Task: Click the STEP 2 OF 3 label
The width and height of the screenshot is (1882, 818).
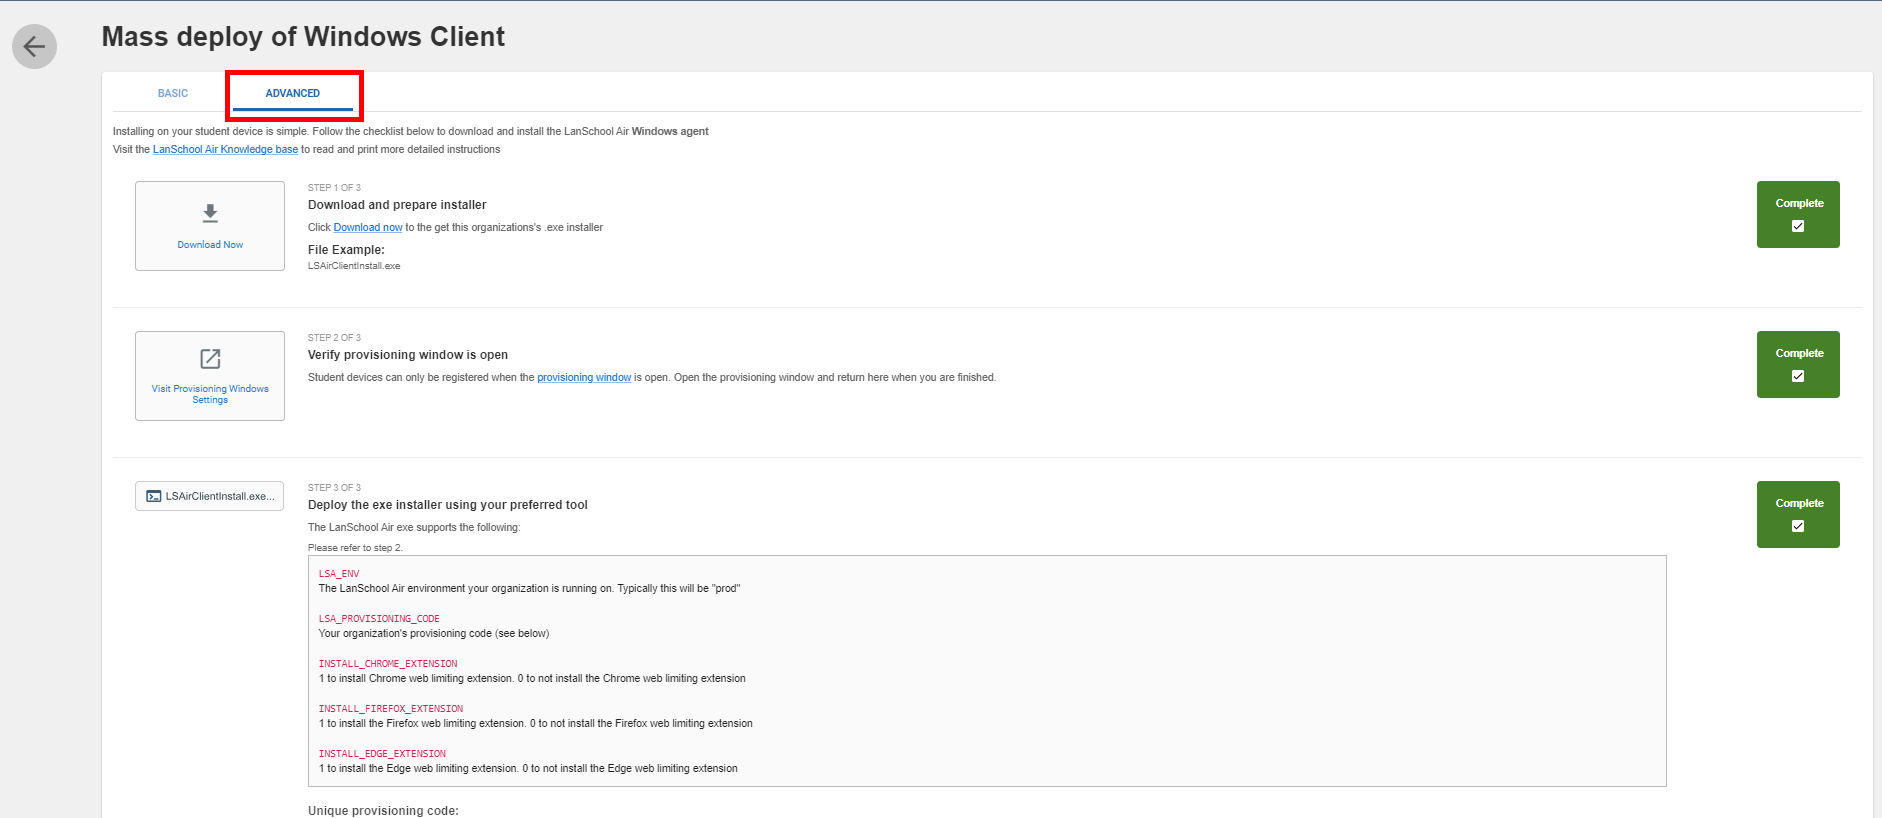Action: 334,338
